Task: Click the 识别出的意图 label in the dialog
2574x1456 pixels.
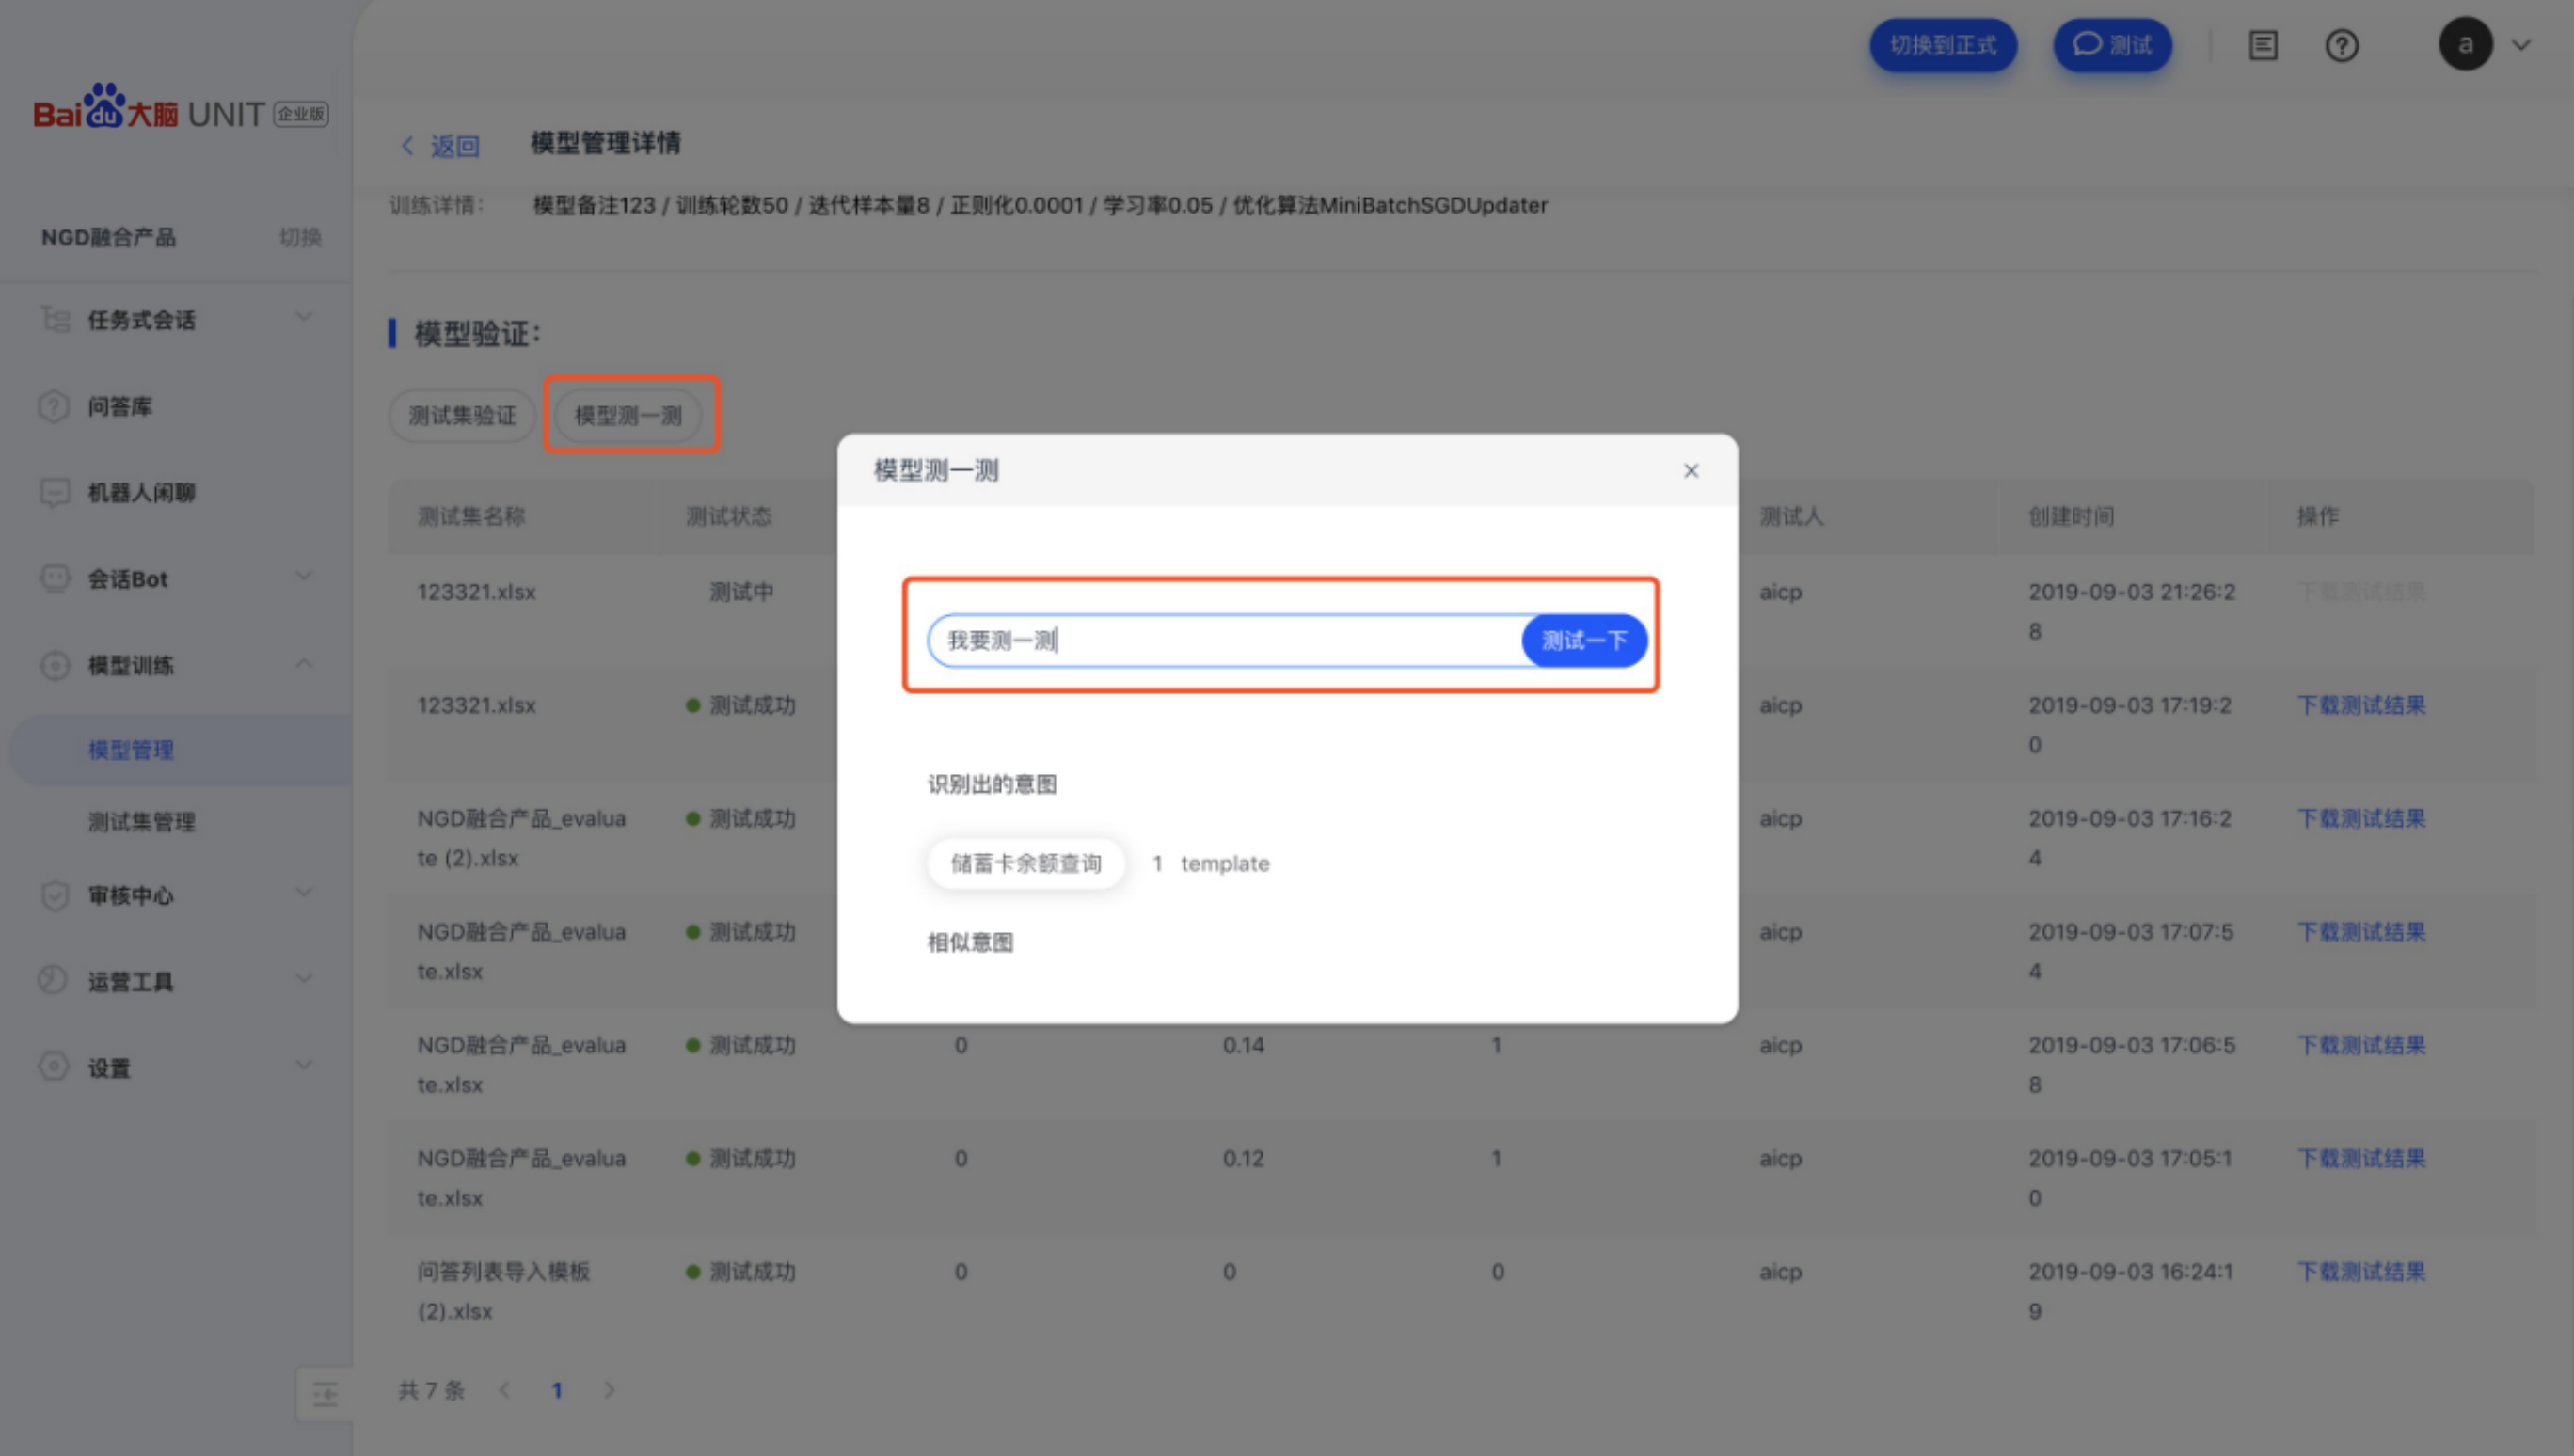Action: [x=992, y=784]
